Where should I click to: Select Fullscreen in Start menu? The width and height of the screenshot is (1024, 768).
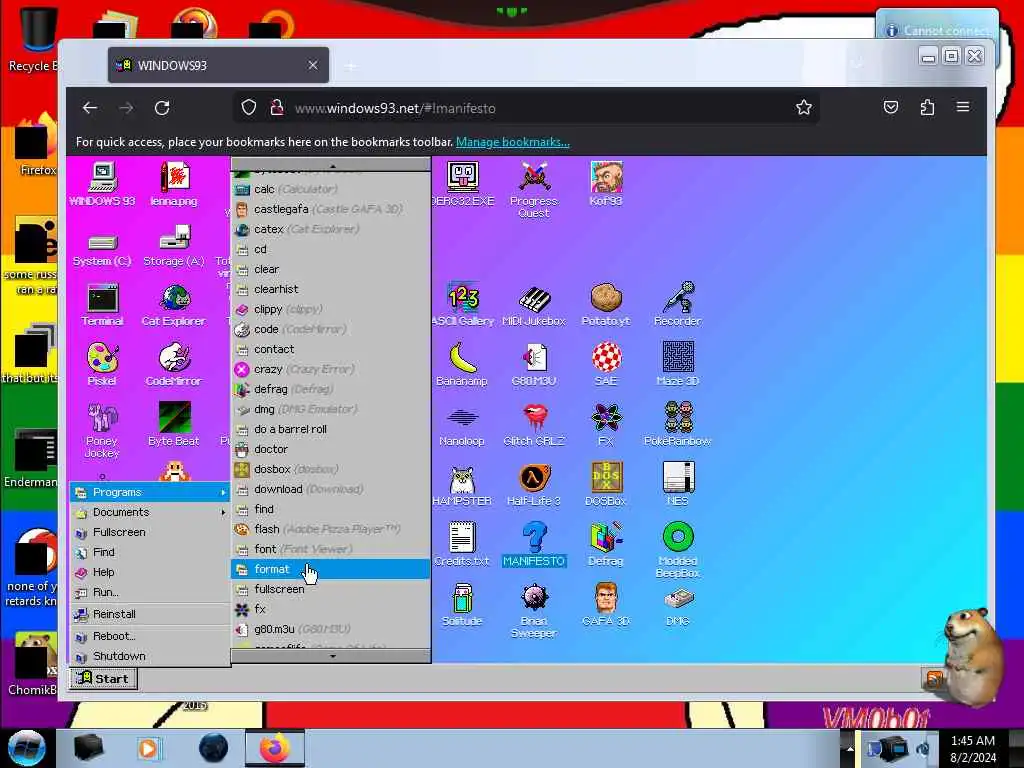(x=150, y=532)
